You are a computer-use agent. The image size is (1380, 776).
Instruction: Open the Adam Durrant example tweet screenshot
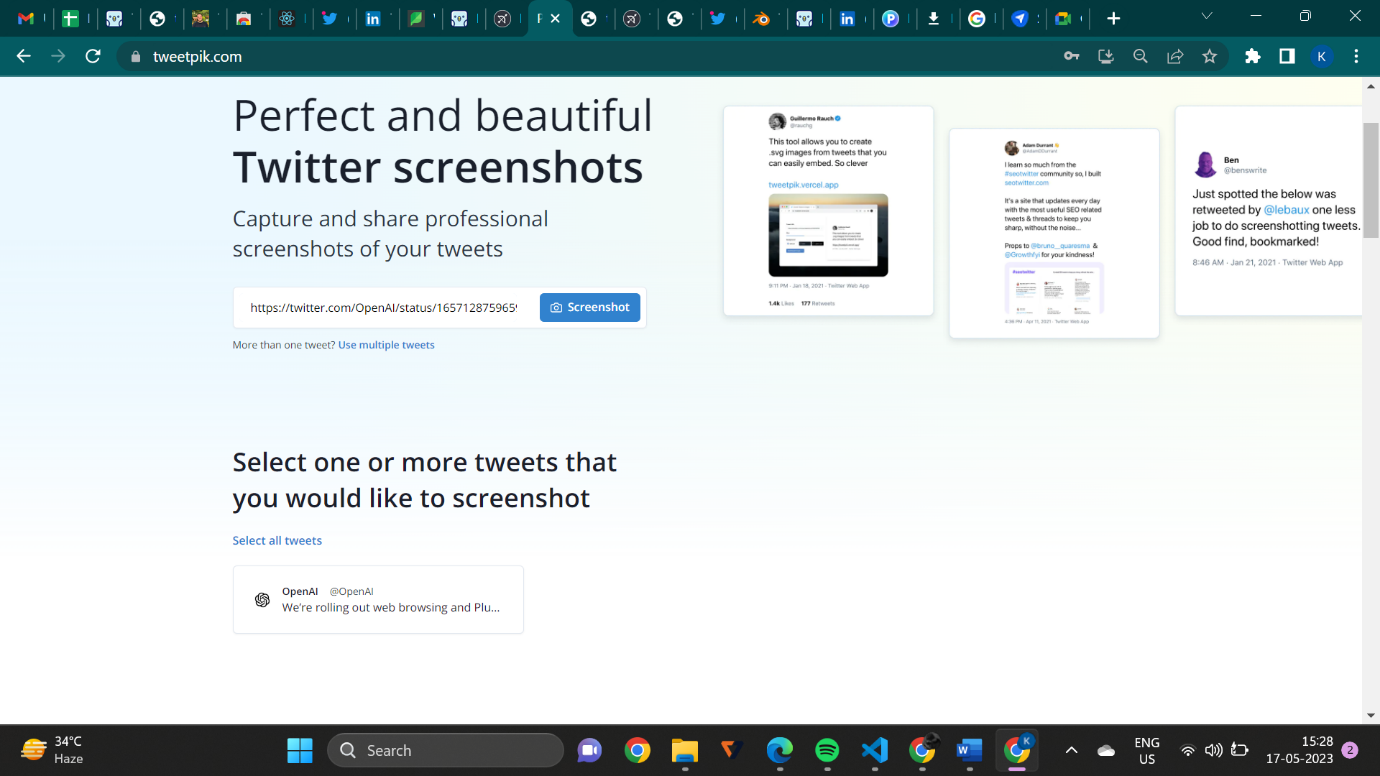pyautogui.click(x=1054, y=233)
